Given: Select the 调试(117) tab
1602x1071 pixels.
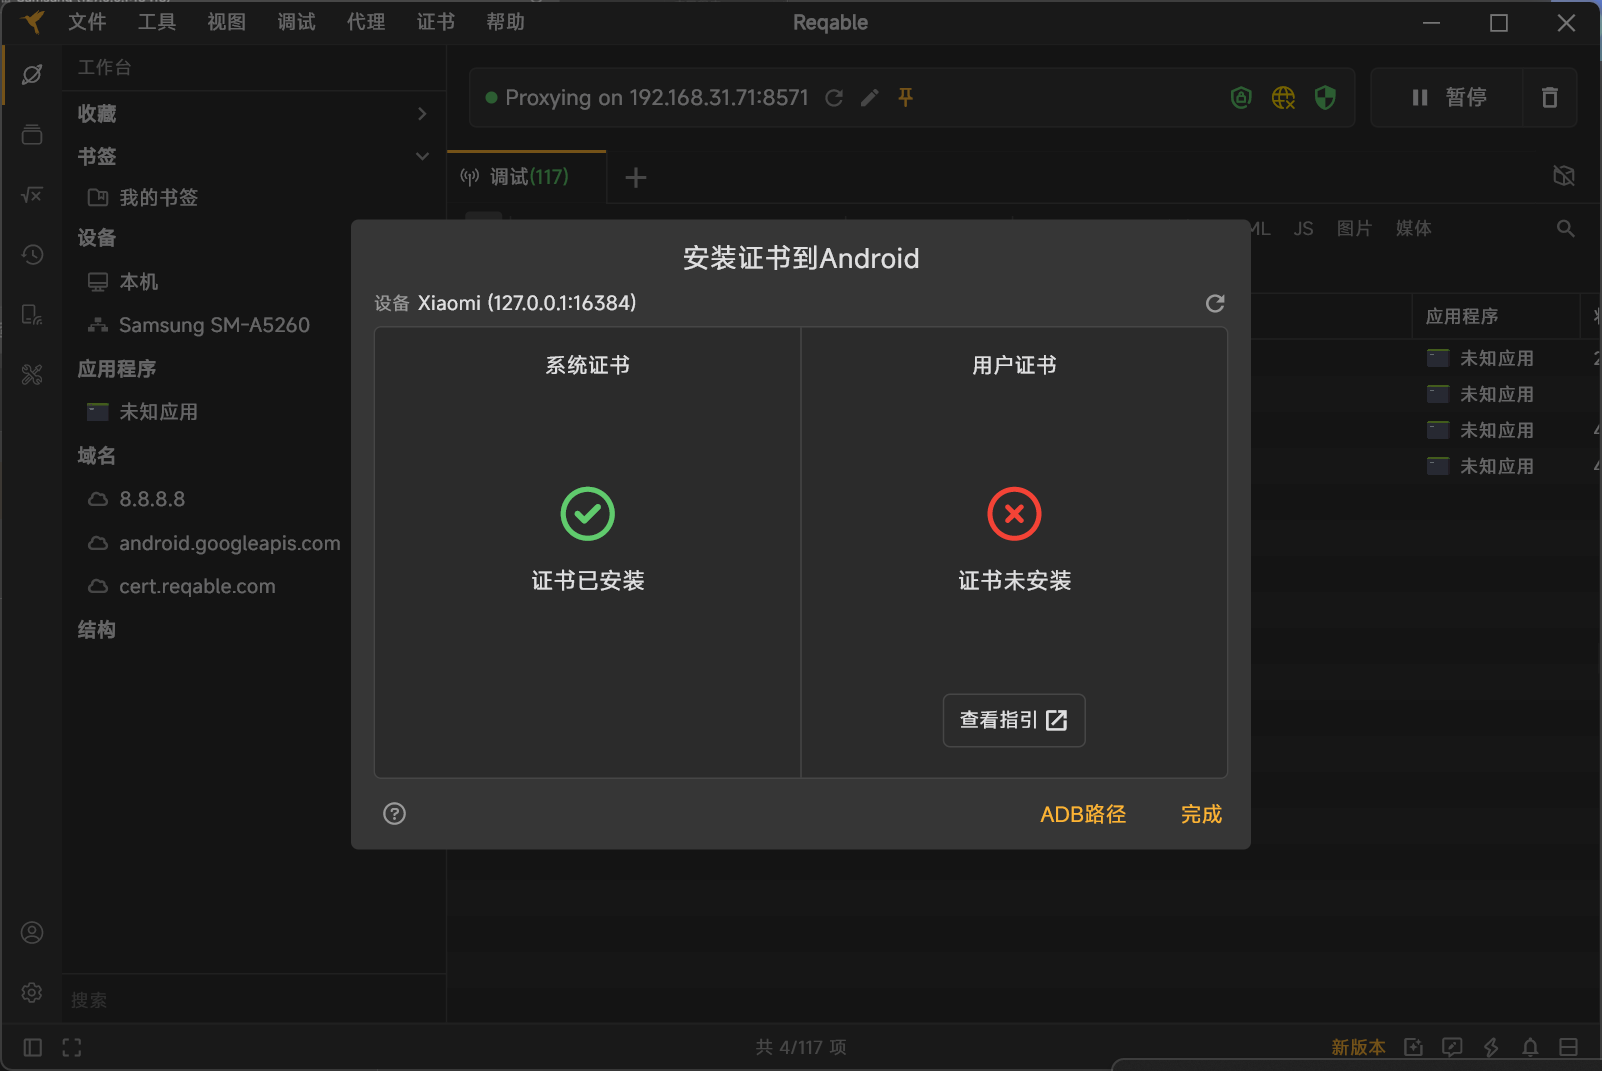Looking at the screenshot, I should tap(527, 177).
